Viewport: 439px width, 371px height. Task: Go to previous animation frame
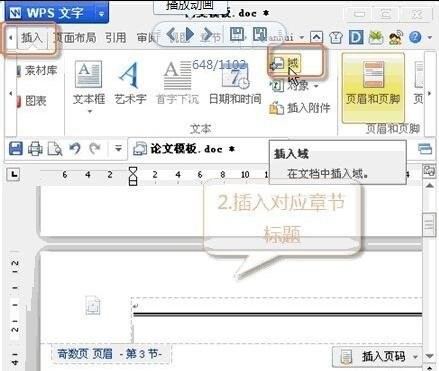tap(171, 34)
